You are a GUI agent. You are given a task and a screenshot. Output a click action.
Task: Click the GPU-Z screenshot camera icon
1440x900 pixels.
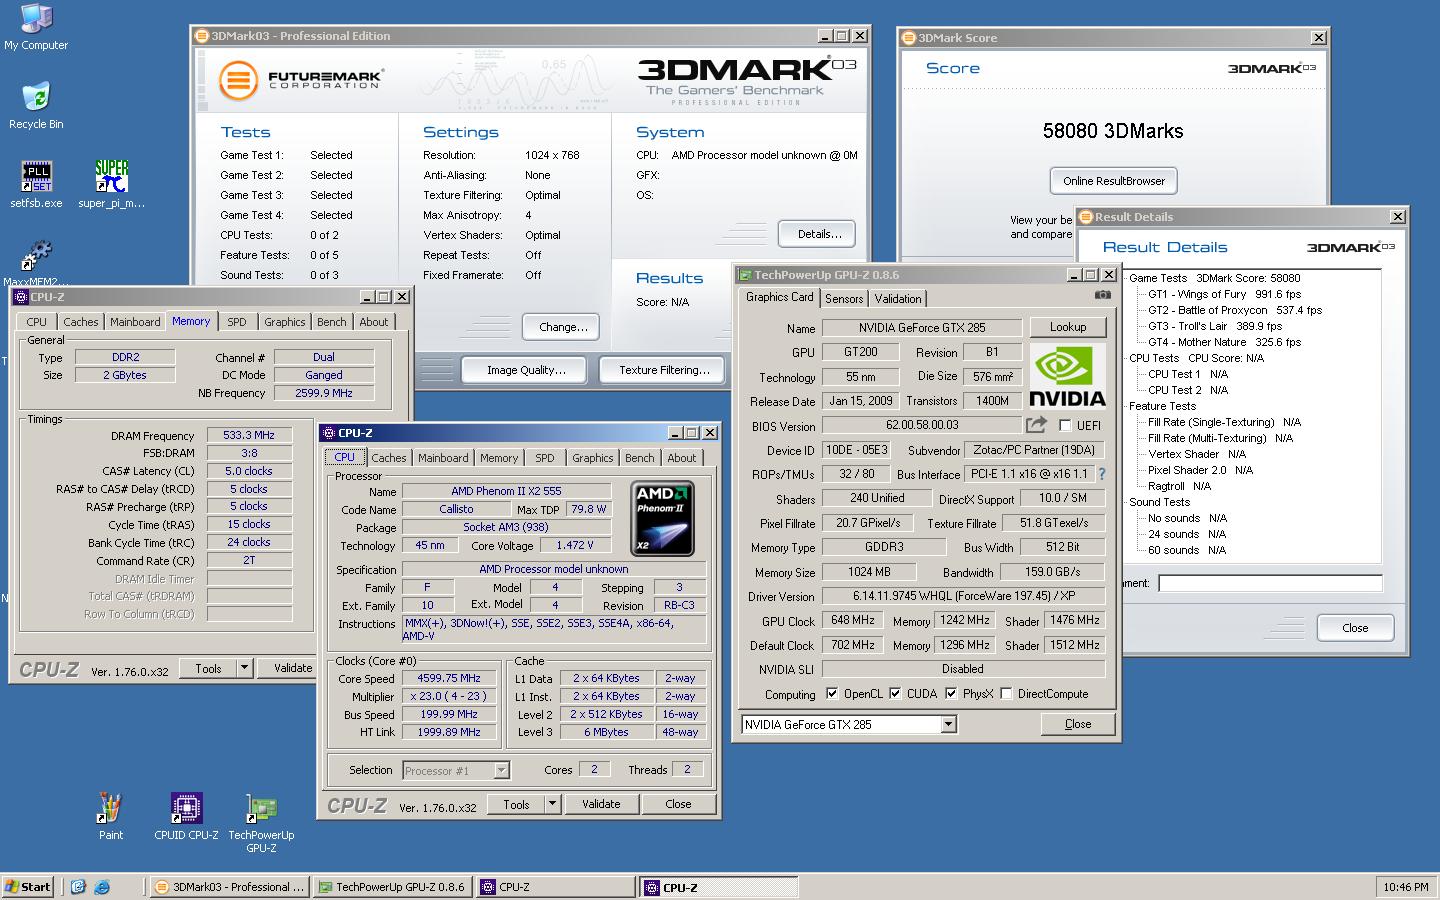point(1102,296)
